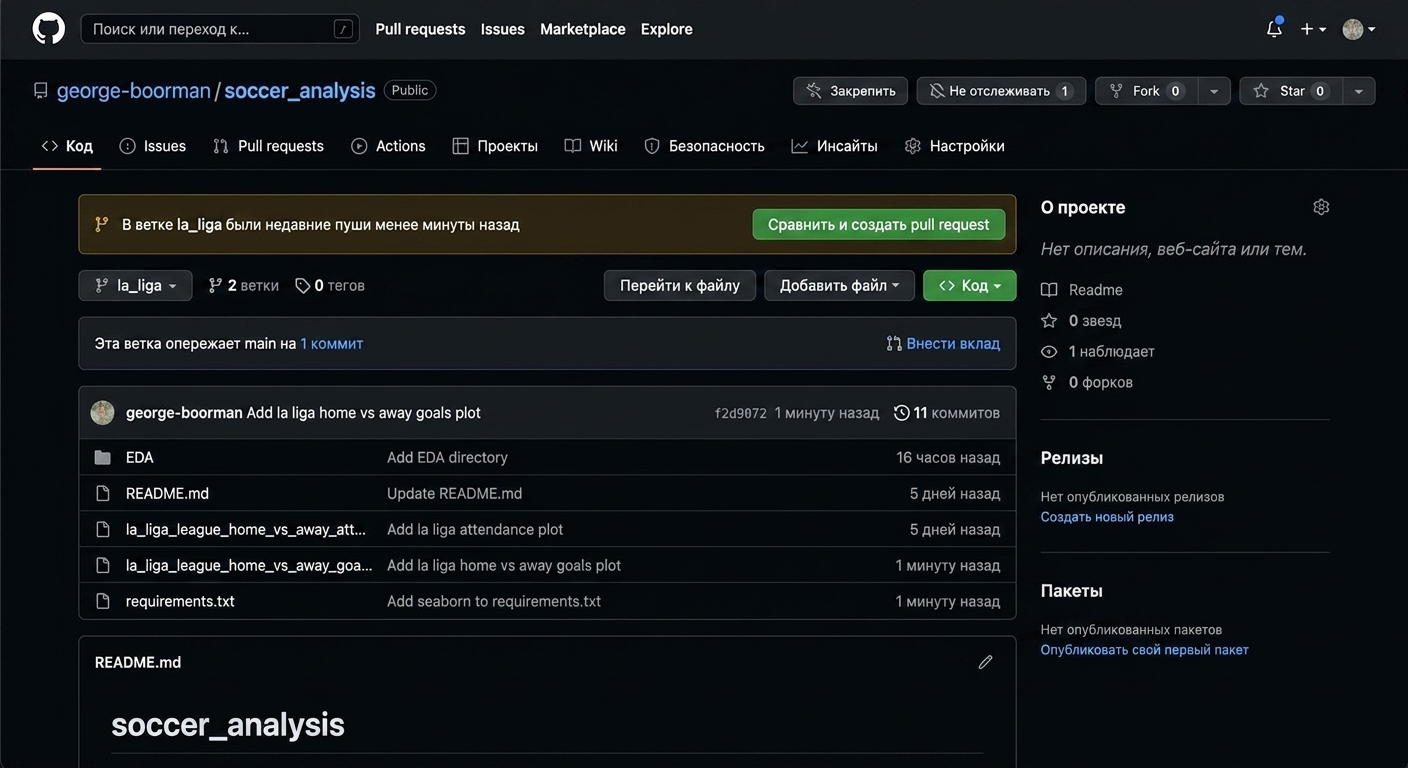Screen dimensions: 1408x768
Task: Open the soccer_analysis repository link
Action: 300,90
